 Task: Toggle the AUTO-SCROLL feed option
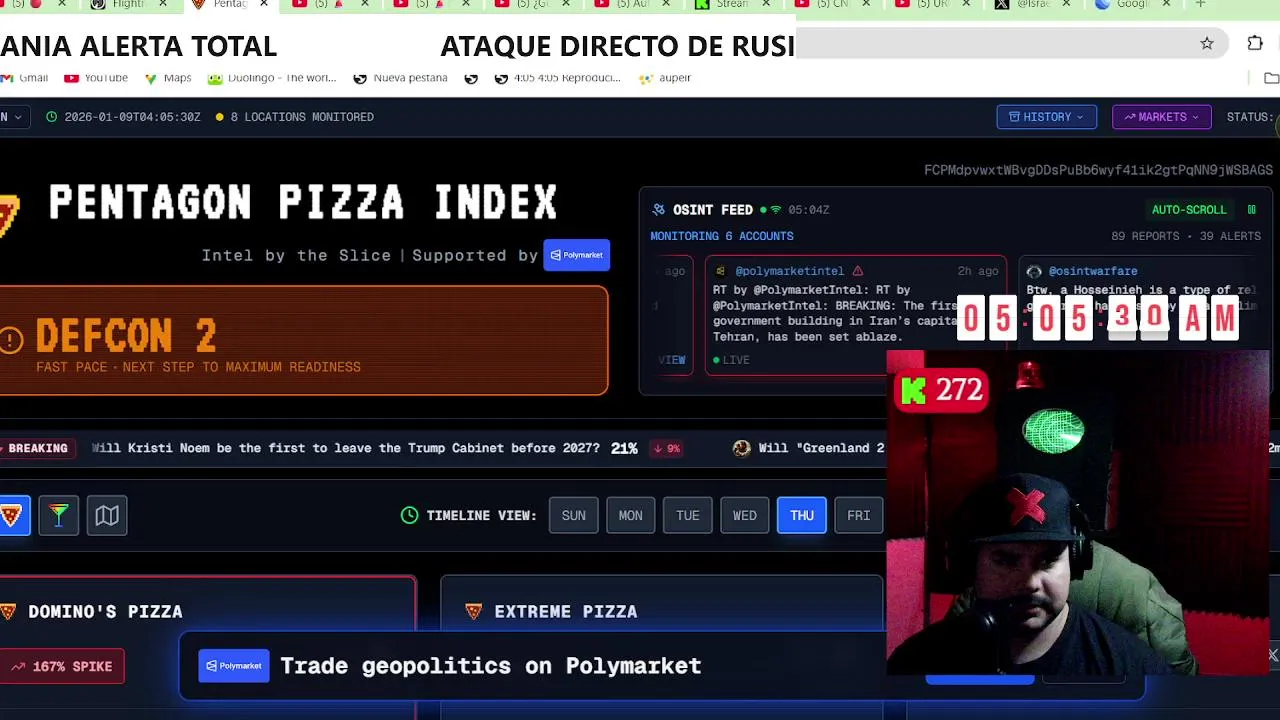pos(1188,210)
